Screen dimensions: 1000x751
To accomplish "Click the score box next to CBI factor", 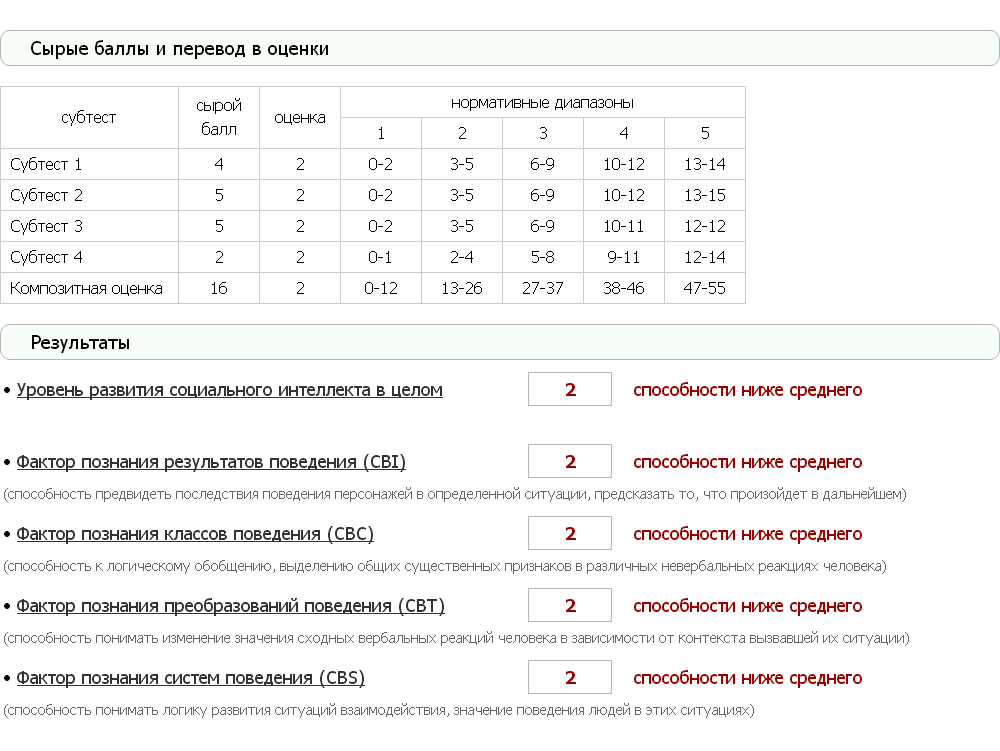I will point(570,462).
